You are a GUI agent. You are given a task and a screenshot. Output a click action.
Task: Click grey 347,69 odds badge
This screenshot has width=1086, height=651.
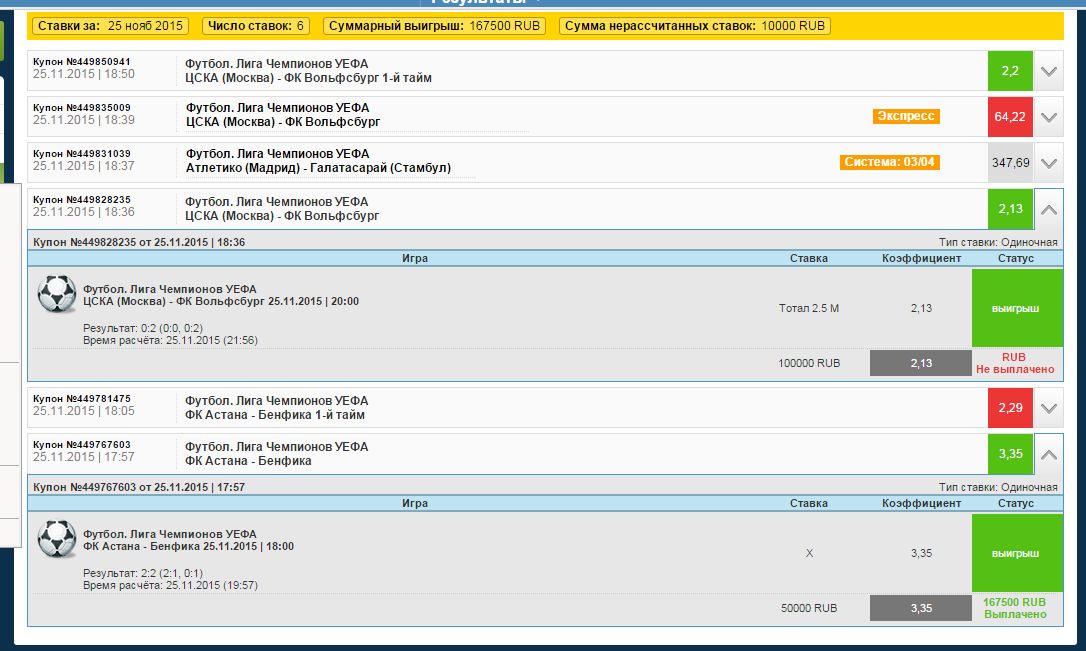[1010, 163]
